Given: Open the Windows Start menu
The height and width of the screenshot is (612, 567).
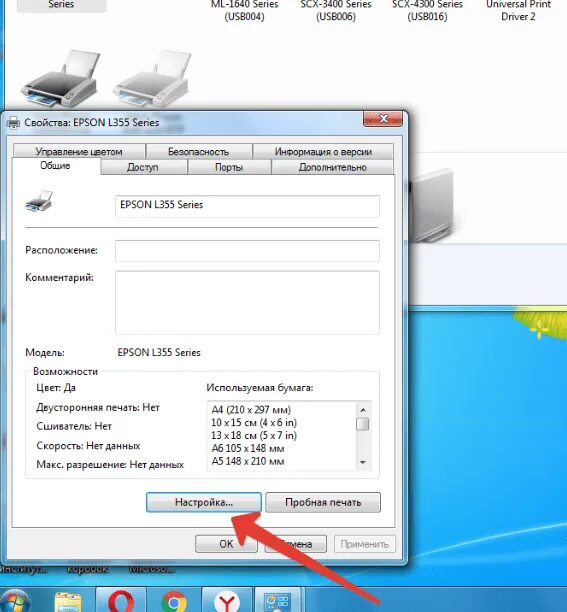Looking at the screenshot, I should pos(15,601).
